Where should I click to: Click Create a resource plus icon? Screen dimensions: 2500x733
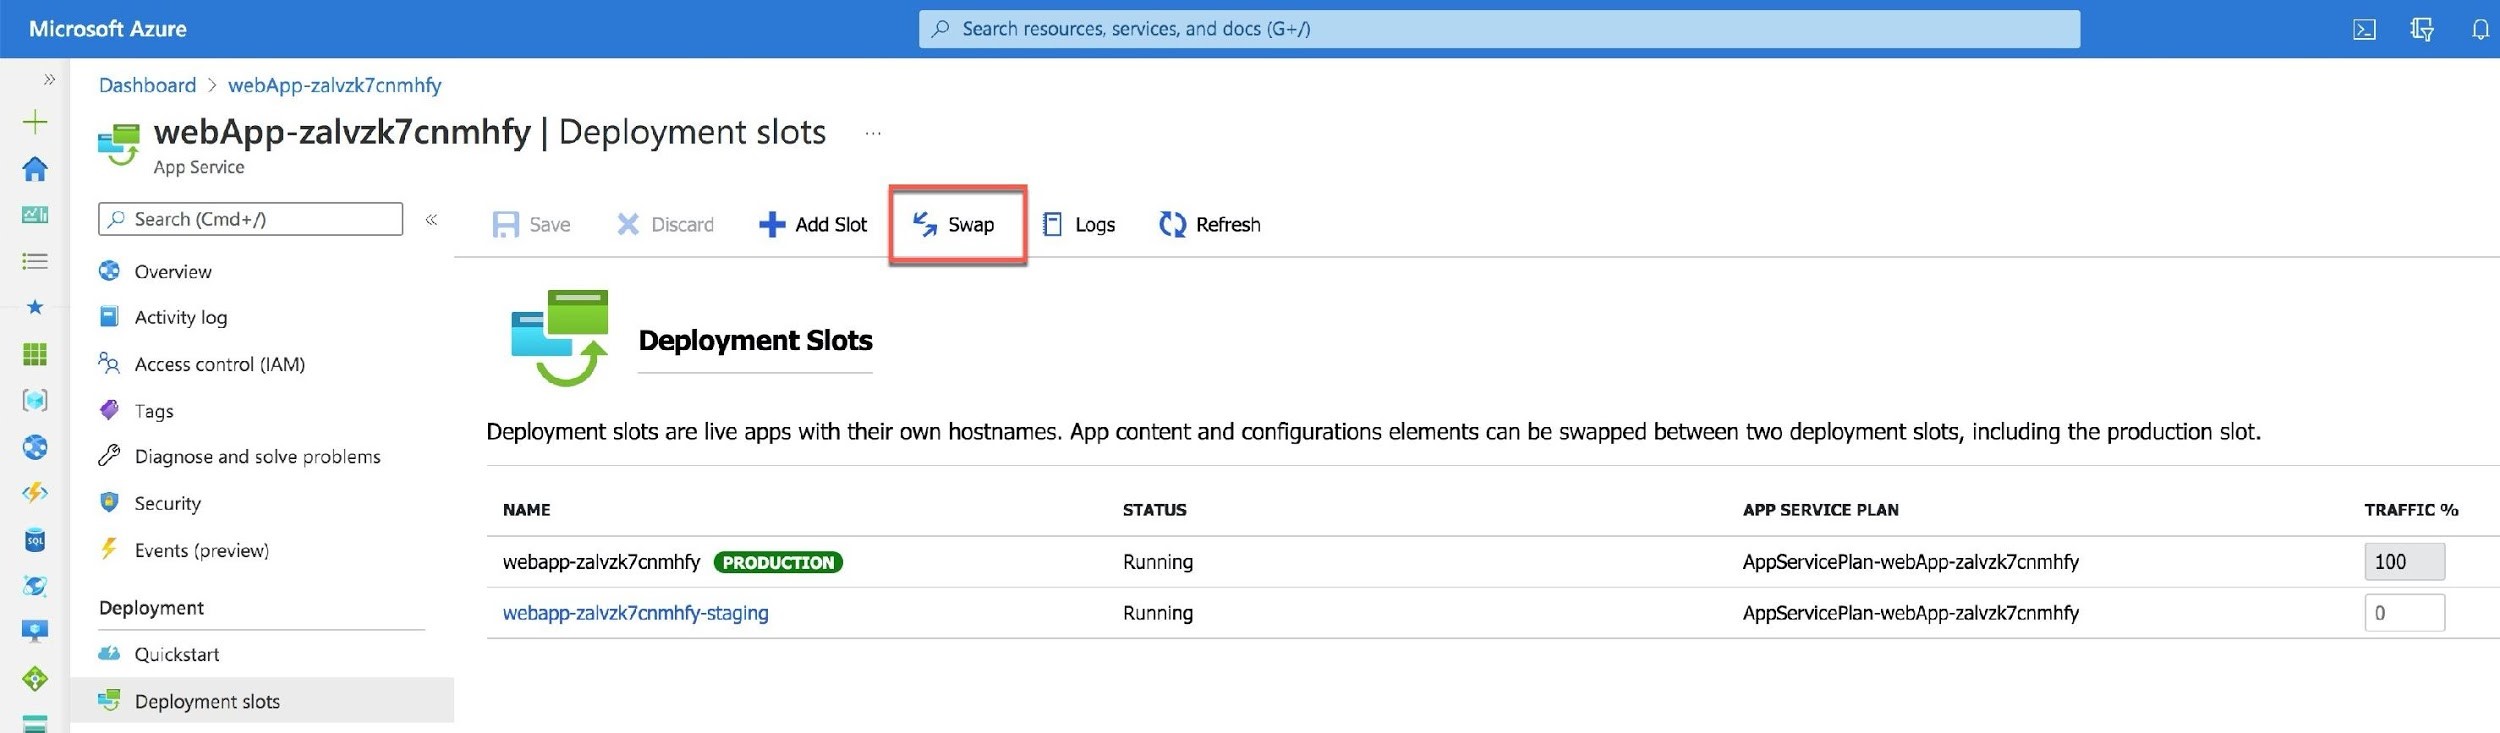click(35, 122)
